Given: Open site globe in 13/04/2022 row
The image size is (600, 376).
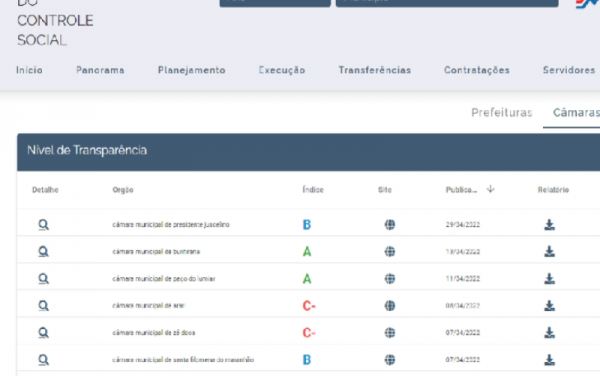Looking at the screenshot, I should pos(390,252).
